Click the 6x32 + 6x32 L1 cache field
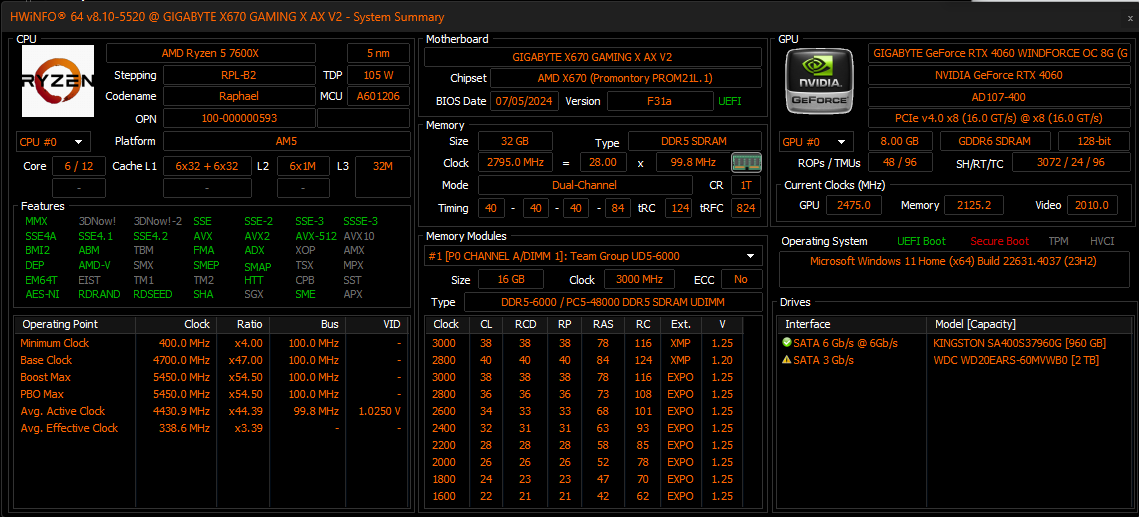The width and height of the screenshot is (1139, 517). 207,166
